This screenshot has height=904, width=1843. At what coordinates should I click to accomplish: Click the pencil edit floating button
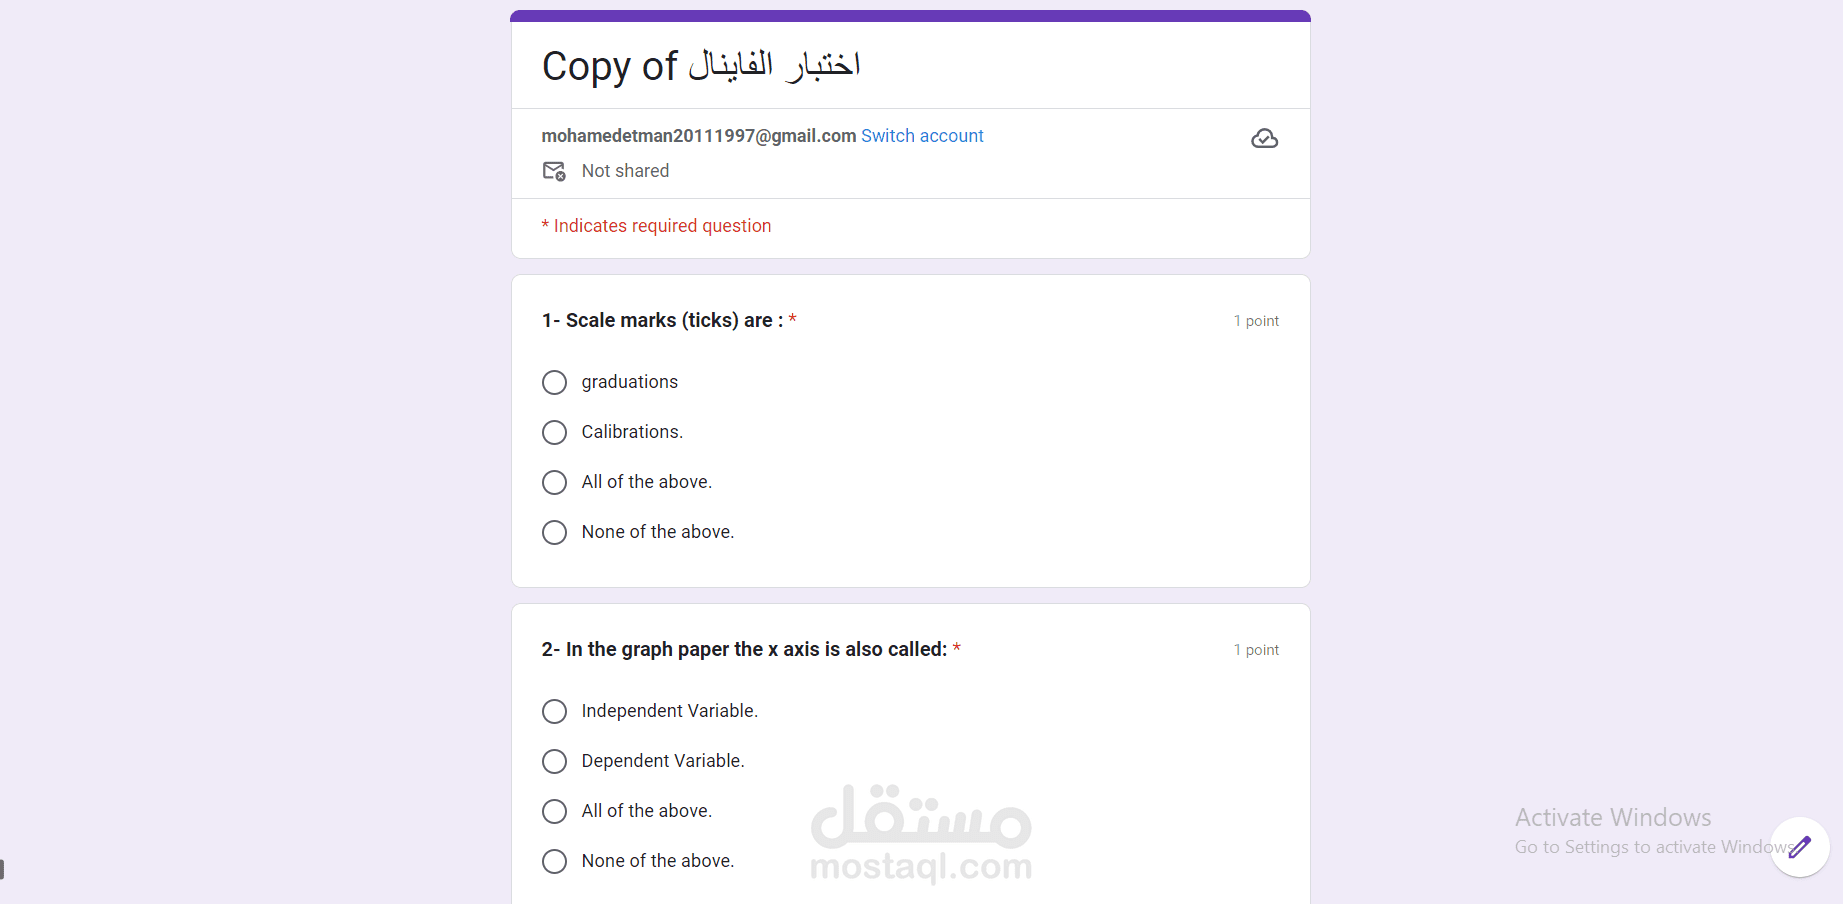(x=1799, y=847)
